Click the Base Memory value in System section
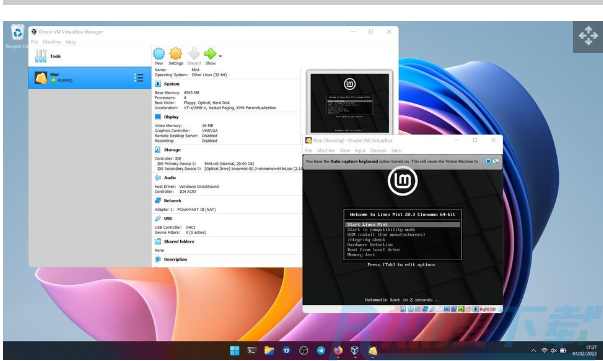Screen dimensions: 603x361 [192, 93]
